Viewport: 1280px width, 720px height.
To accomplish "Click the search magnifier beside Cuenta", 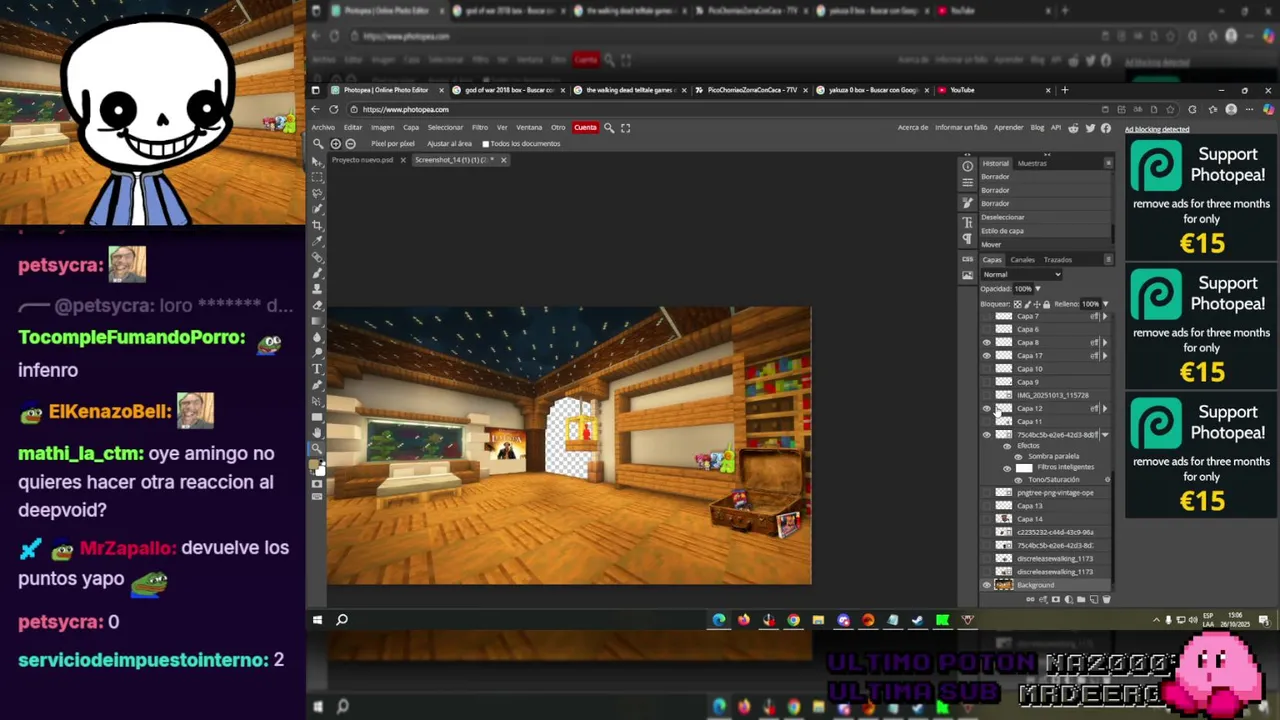I will 609,127.
